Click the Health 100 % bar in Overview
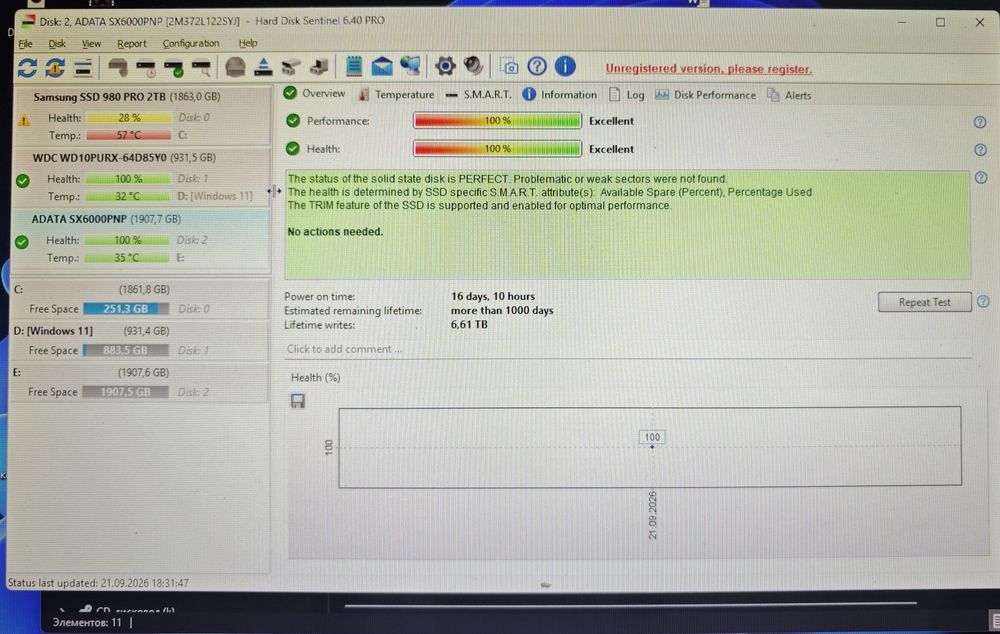1000x634 pixels. click(497, 149)
